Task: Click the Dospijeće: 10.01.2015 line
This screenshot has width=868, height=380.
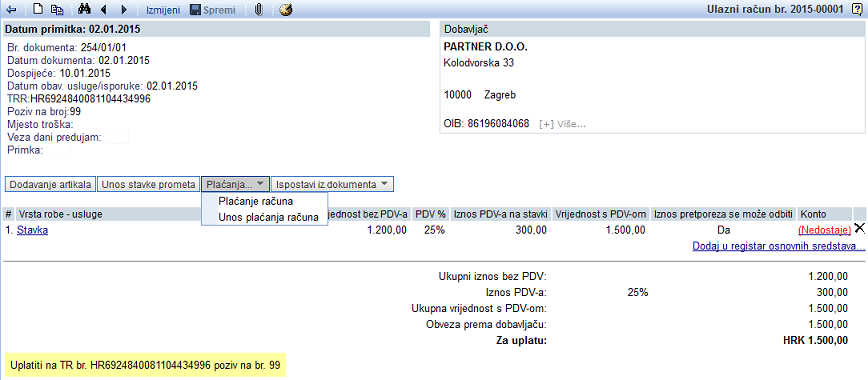Action: [x=59, y=73]
